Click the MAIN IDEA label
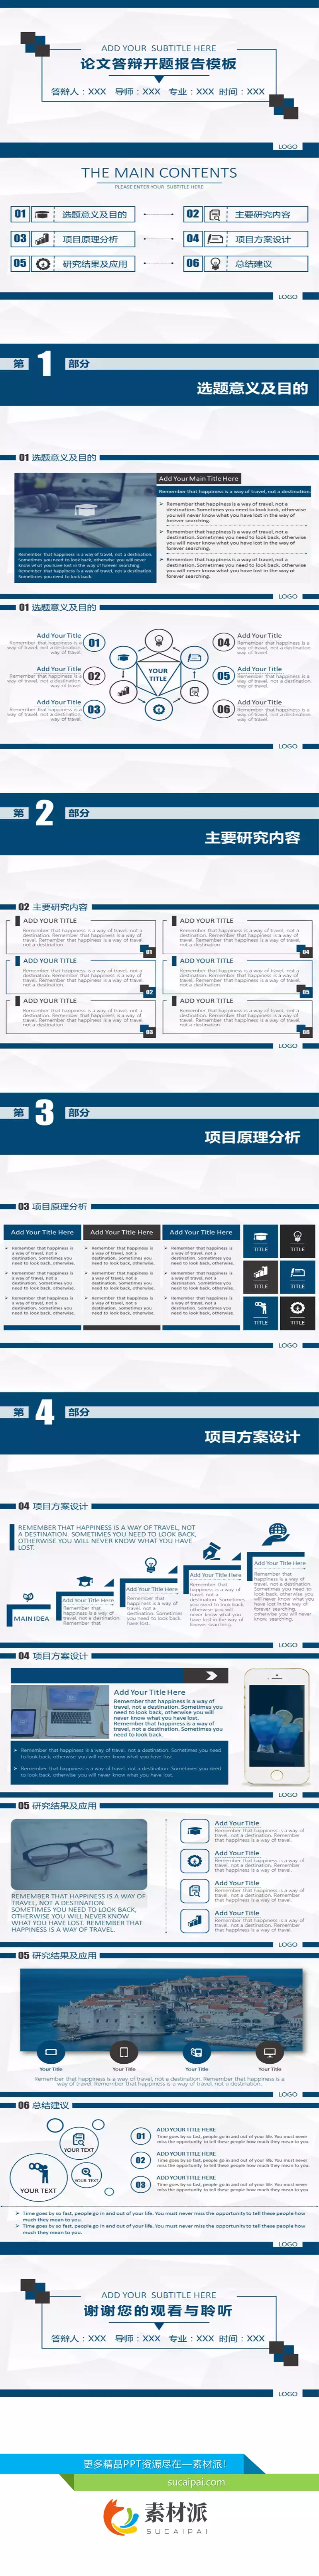Screen dimensions: 319x2576 point(31,1618)
